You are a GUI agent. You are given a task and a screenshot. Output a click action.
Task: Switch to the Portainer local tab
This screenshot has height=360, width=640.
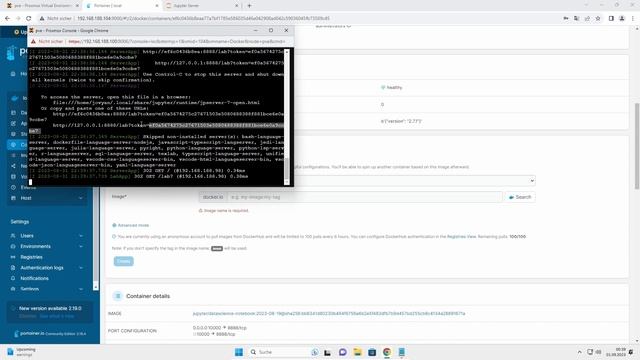coord(122,6)
